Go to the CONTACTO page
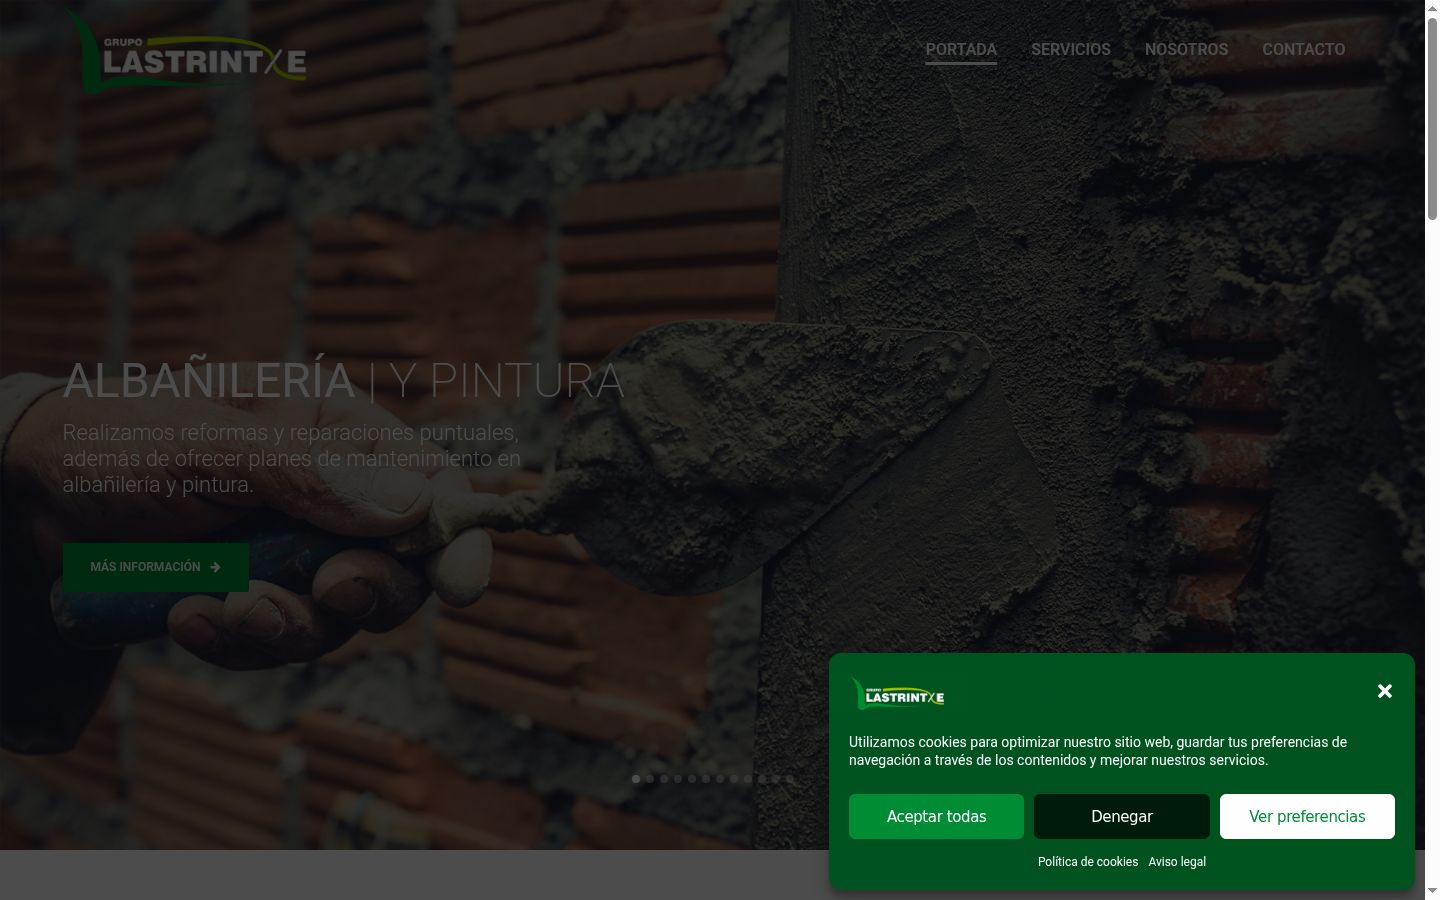The height and width of the screenshot is (900, 1440). click(1303, 49)
